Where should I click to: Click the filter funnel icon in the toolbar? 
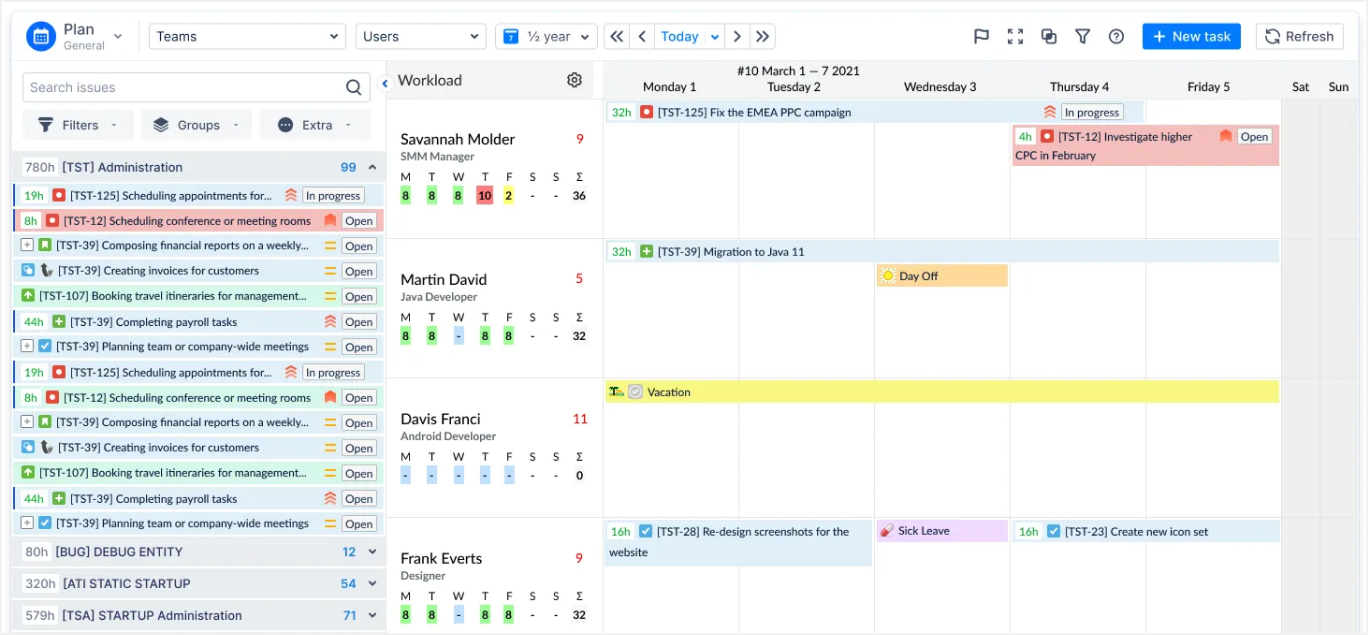pos(1082,37)
